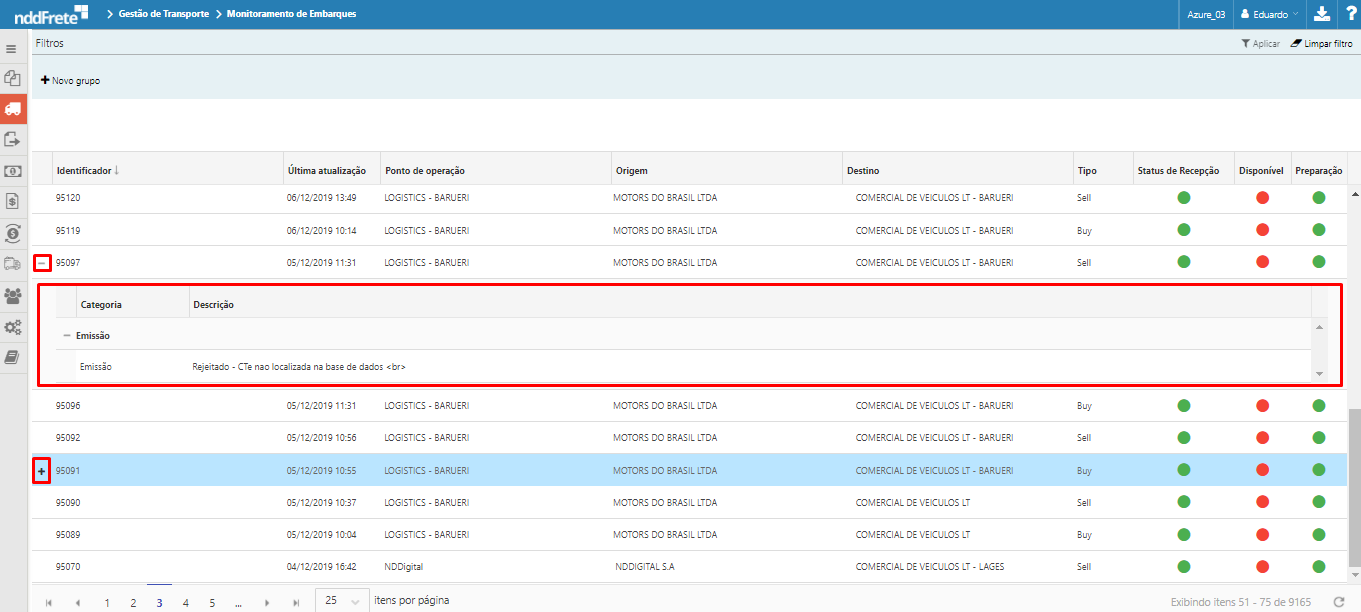Open the hamburger menu in the sidebar
This screenshot has height=612, width=1361.
click(x=12, y=48)
